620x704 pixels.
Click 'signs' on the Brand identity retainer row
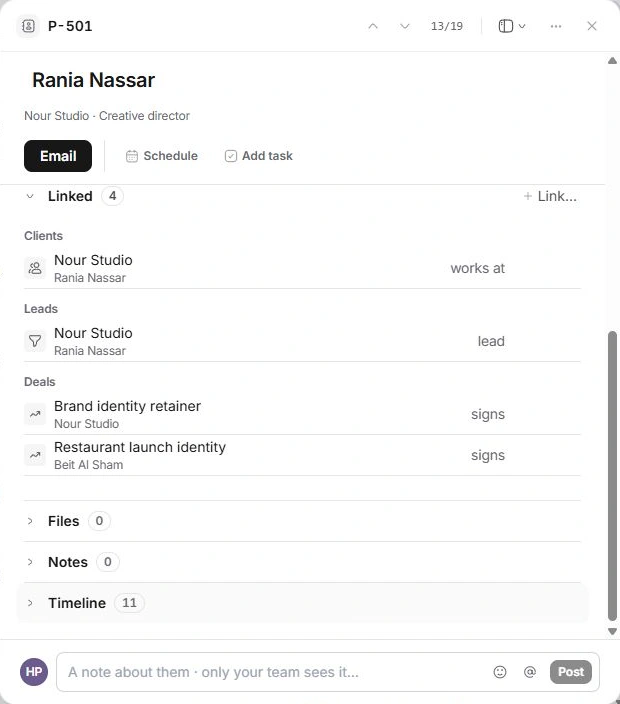[488, 414]
